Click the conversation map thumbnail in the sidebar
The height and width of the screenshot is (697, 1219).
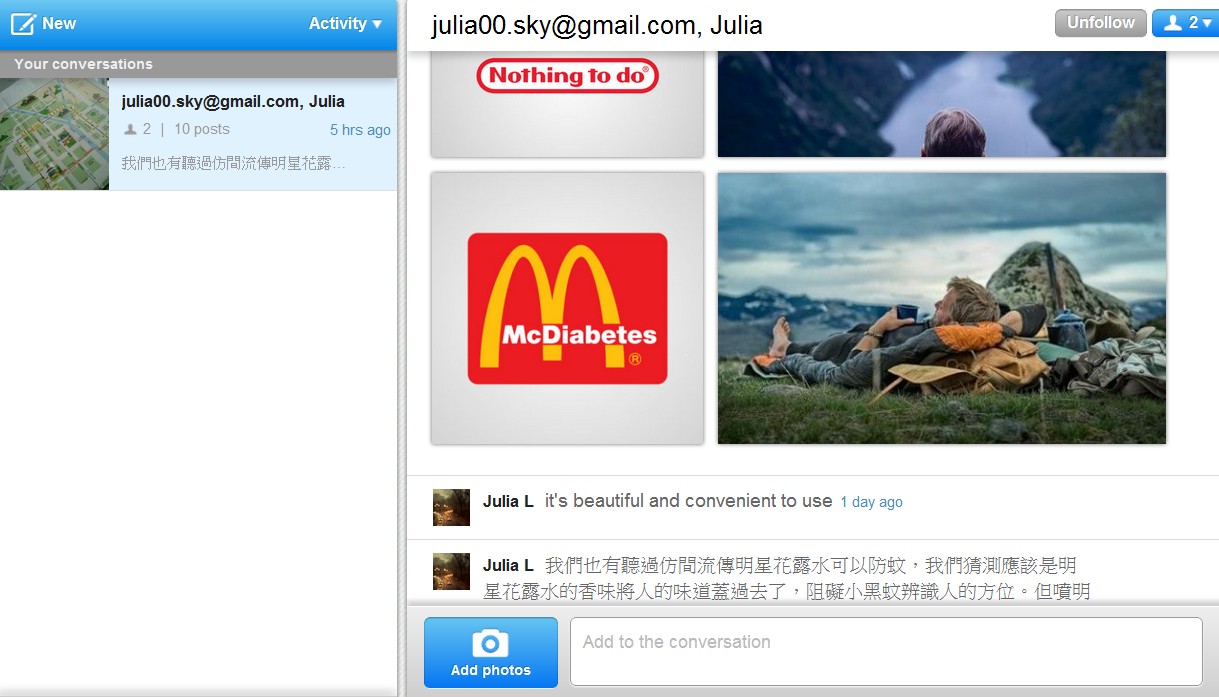tap(54, 134)
